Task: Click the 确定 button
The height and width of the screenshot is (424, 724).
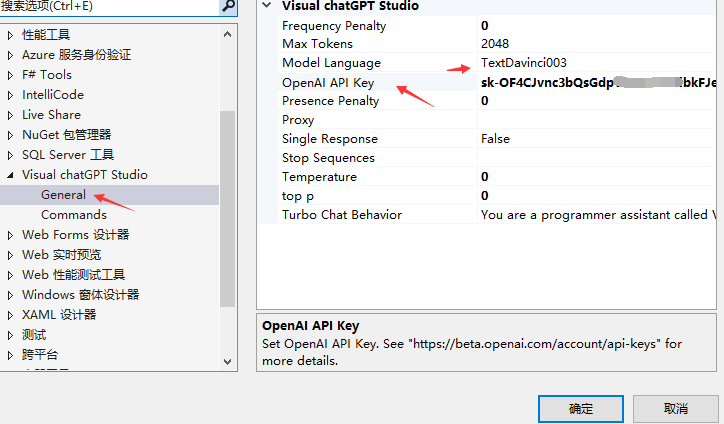Action: [581, 408]
